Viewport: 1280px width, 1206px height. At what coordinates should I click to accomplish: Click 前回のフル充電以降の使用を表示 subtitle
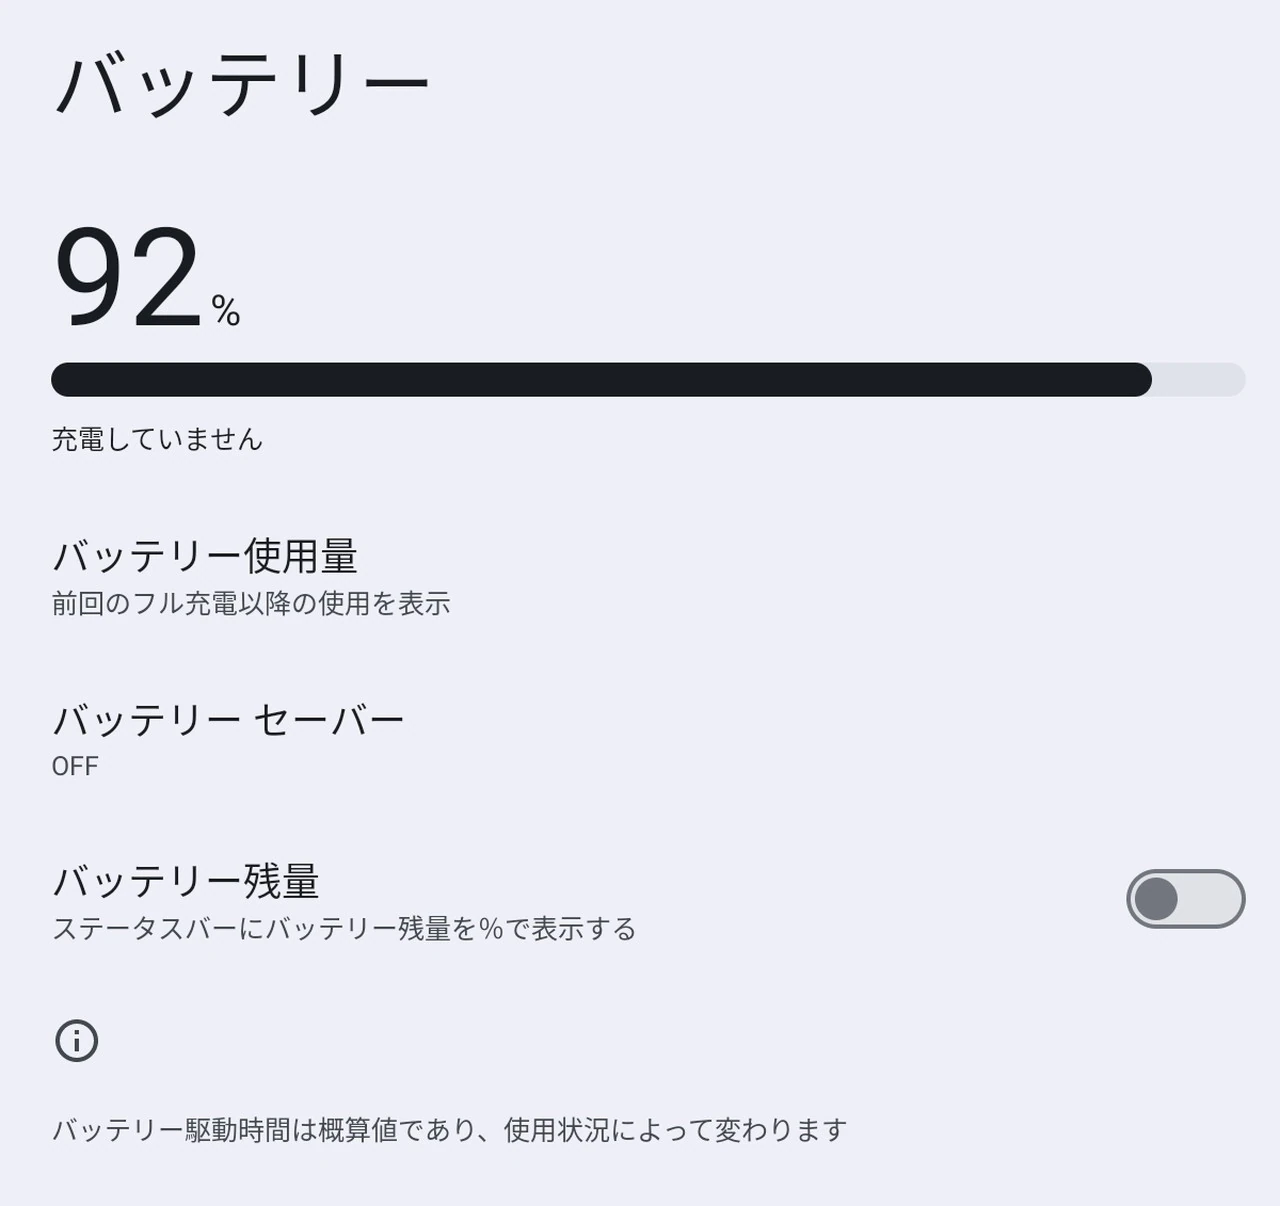point(251,604)
